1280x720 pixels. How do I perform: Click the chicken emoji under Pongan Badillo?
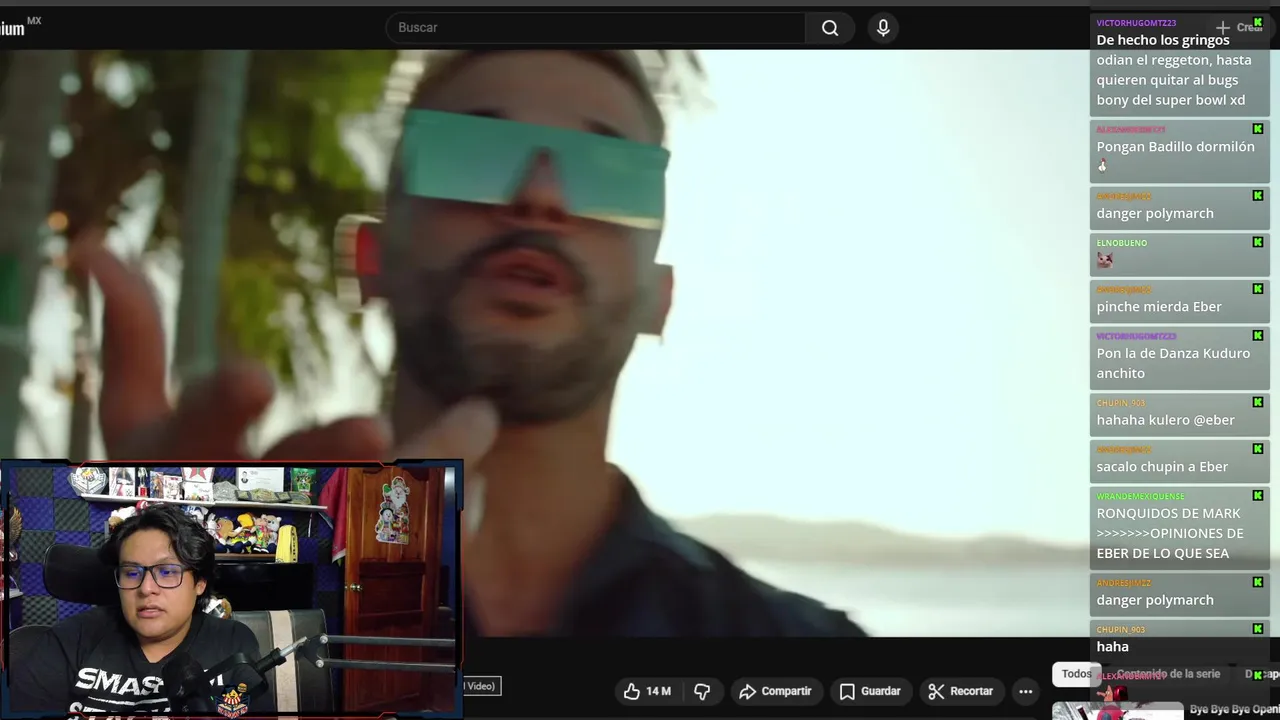point(1102,166)
